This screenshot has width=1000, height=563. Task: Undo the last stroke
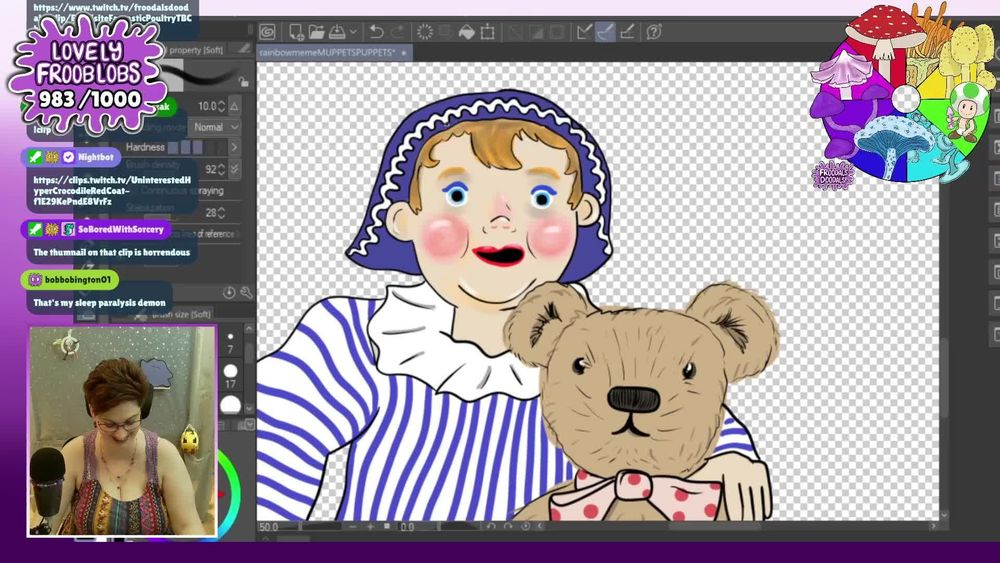(376, 32)
